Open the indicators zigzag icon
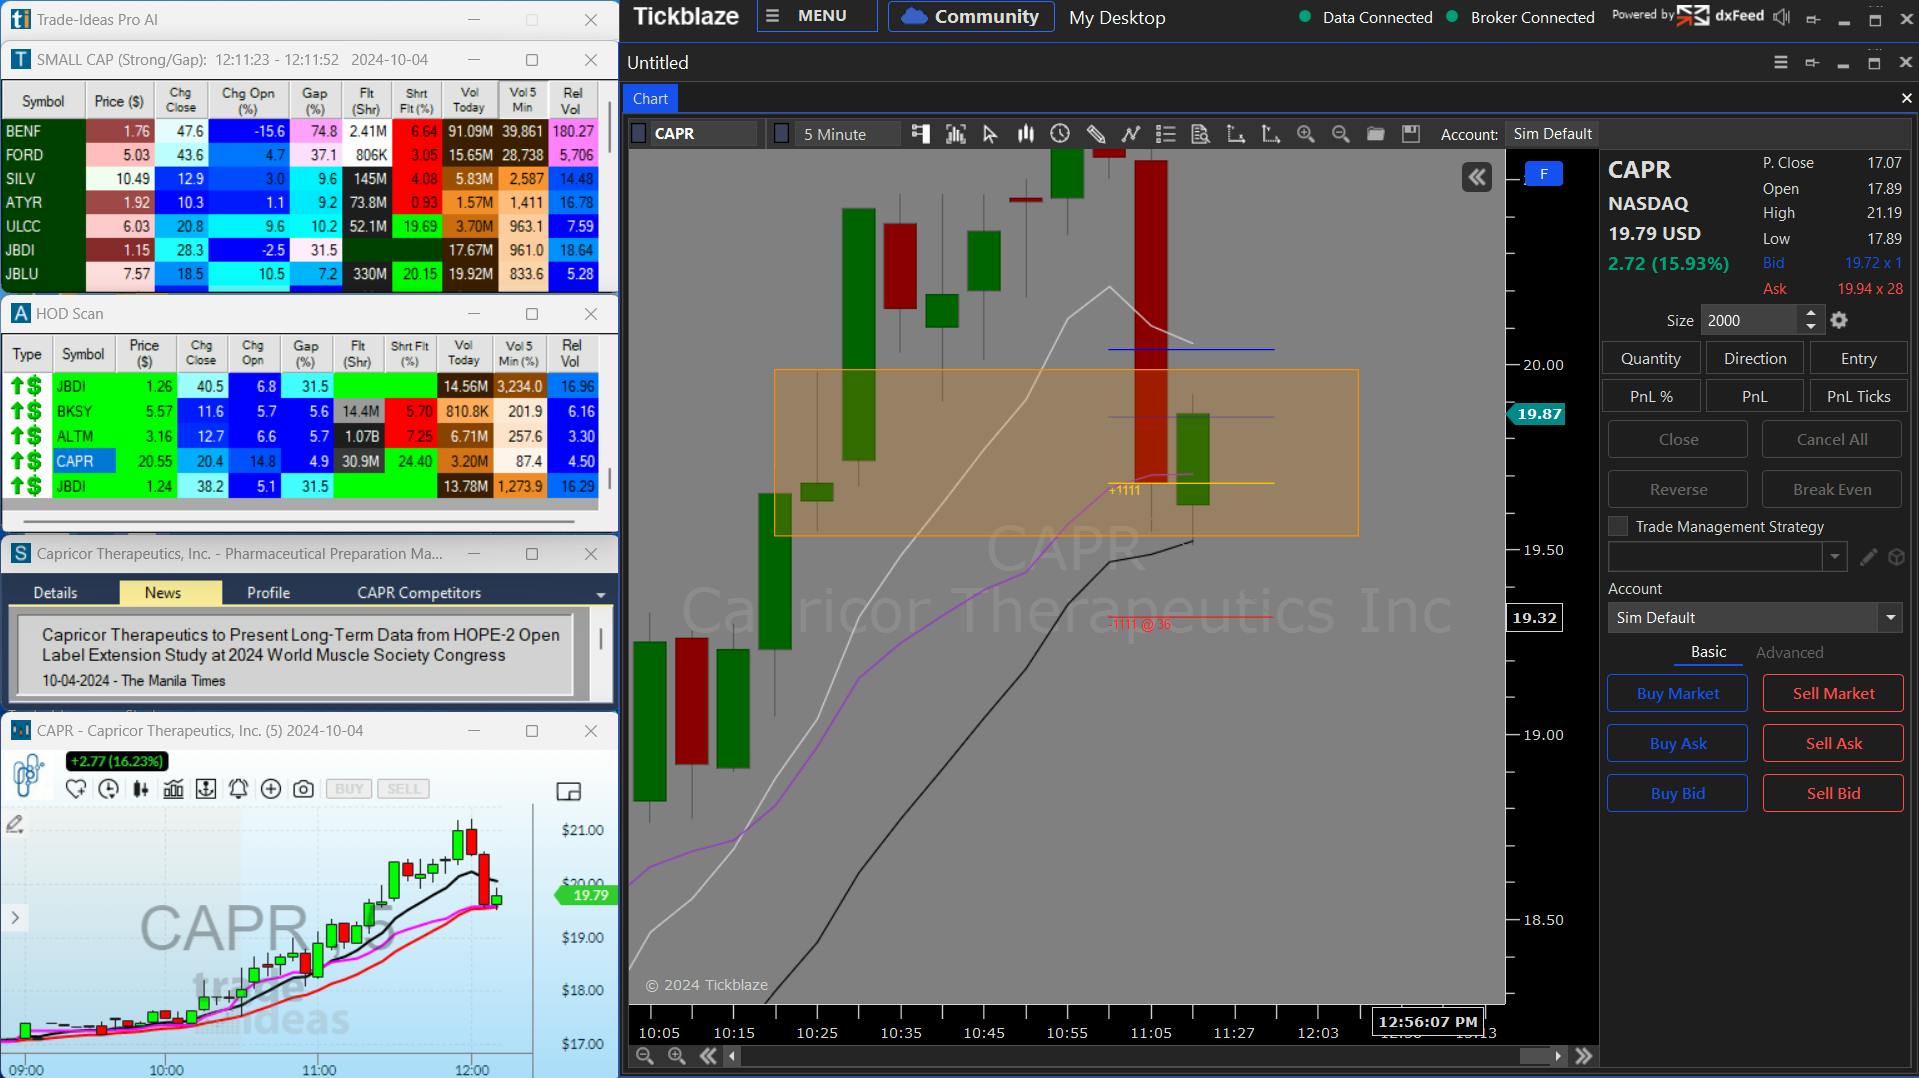The image size is (1919, 1078). pos(1131,134)
